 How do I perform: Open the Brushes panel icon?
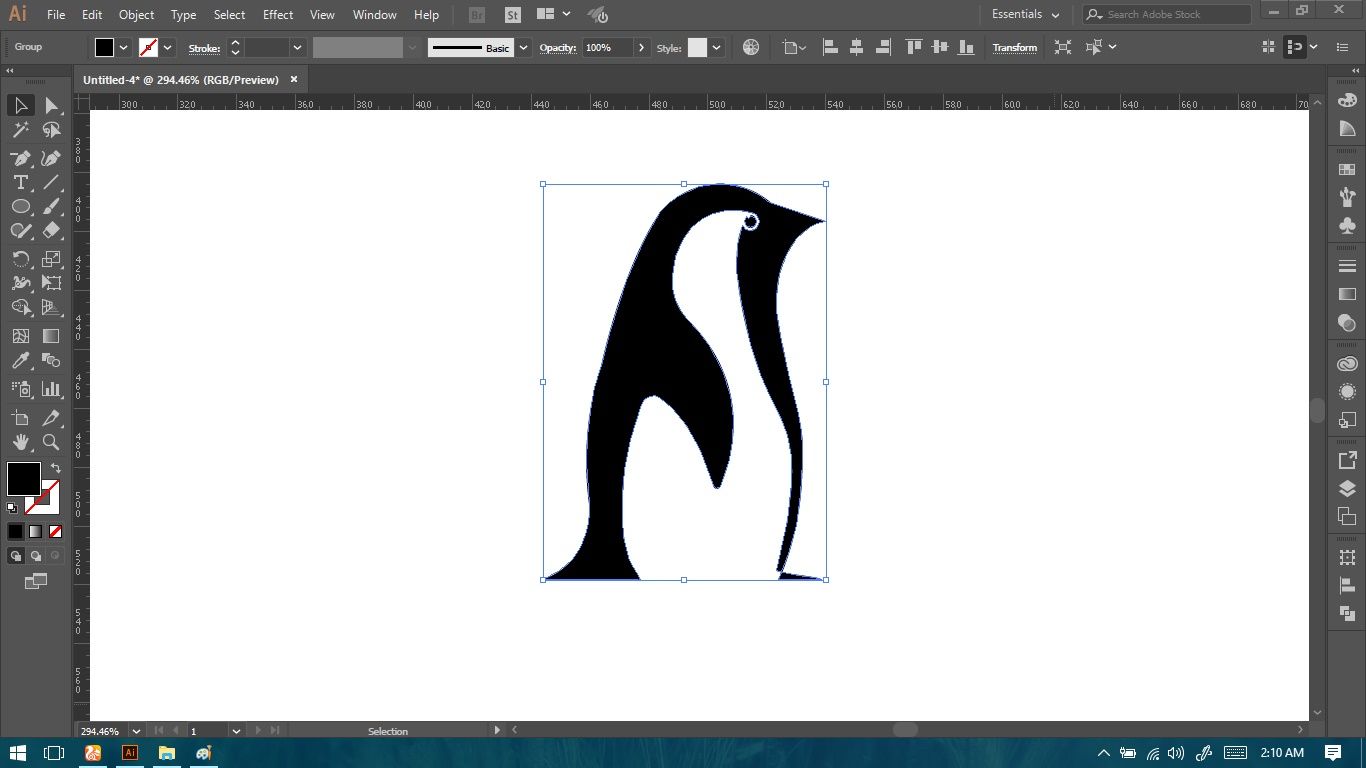[x=1347, y=197]
